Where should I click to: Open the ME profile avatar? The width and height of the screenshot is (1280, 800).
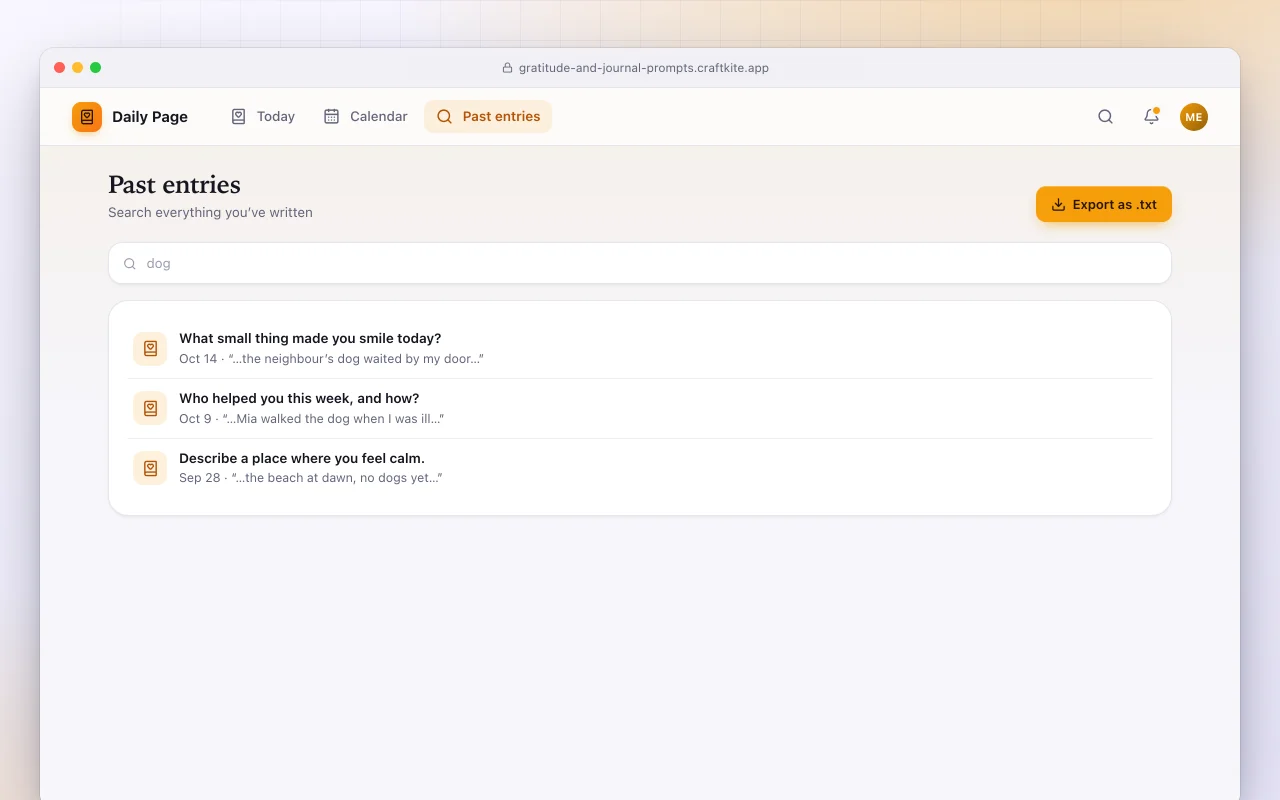click(1194, 117)
